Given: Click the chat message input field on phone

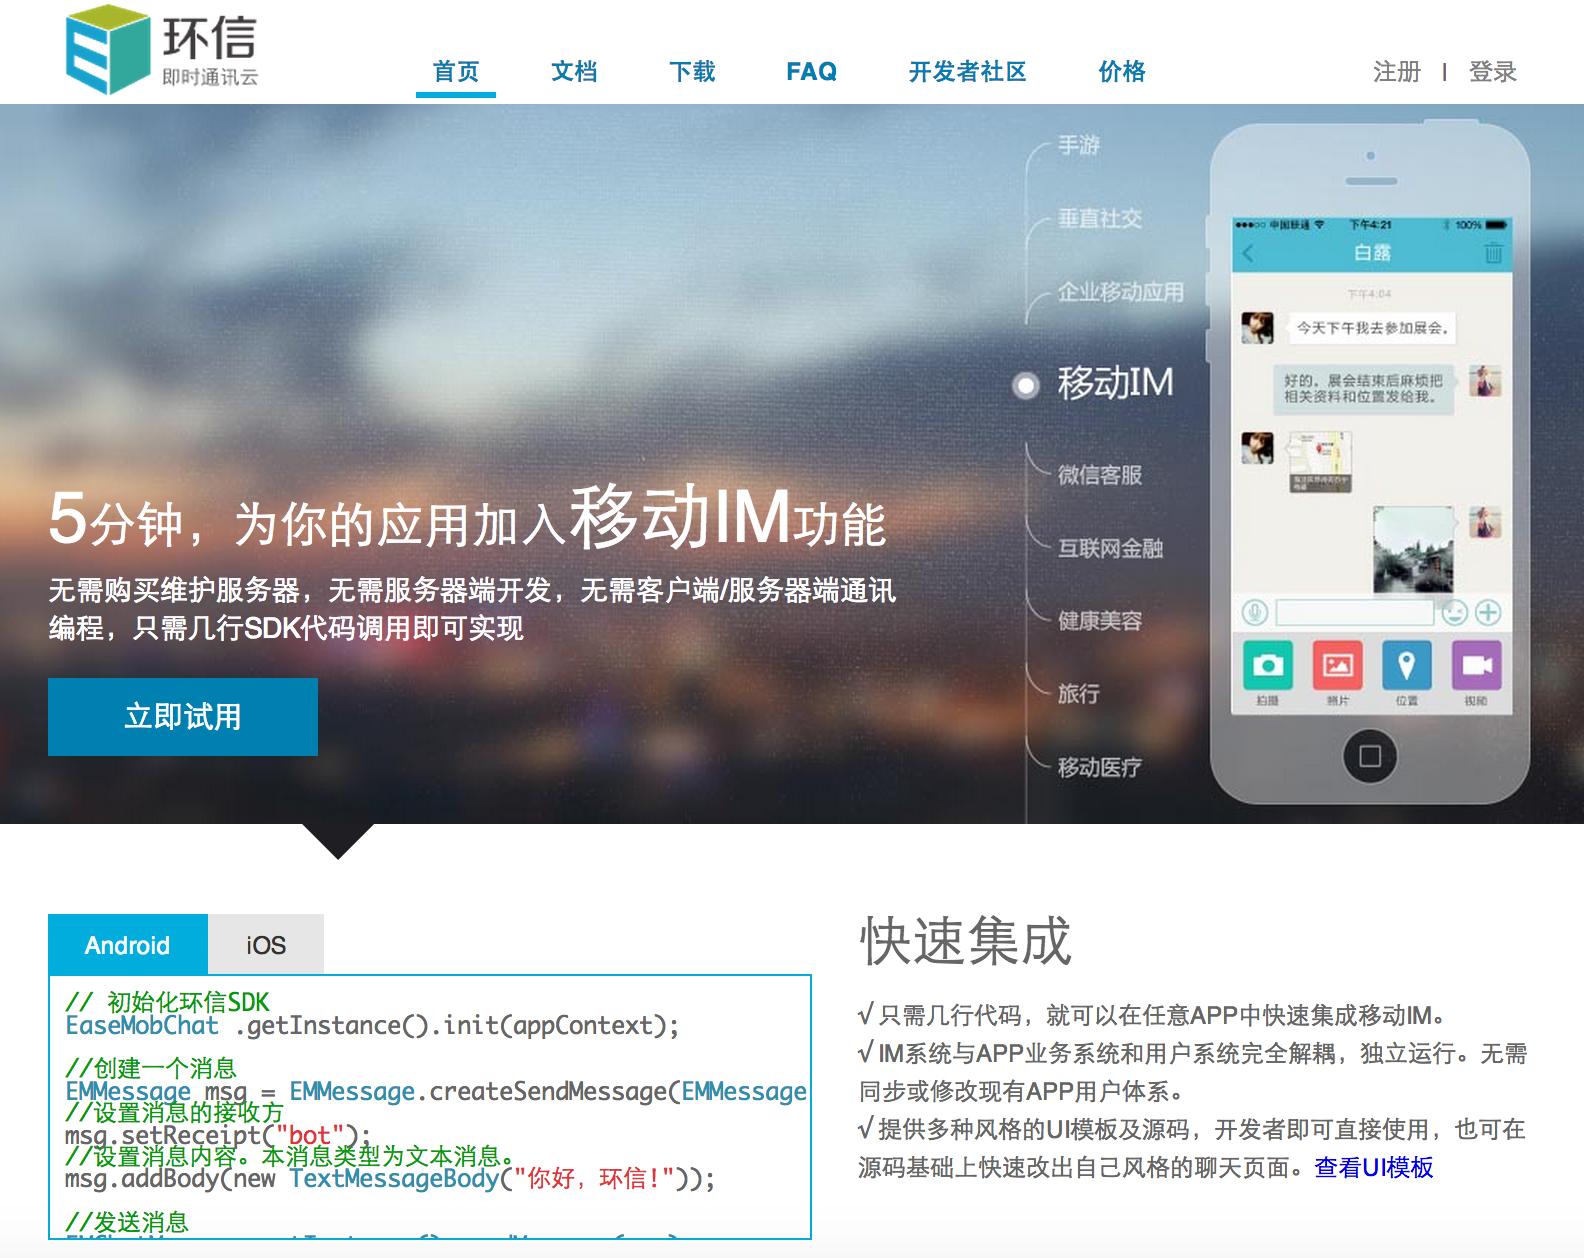Looking at the screenshot, I should click(x=1355, y=612).
